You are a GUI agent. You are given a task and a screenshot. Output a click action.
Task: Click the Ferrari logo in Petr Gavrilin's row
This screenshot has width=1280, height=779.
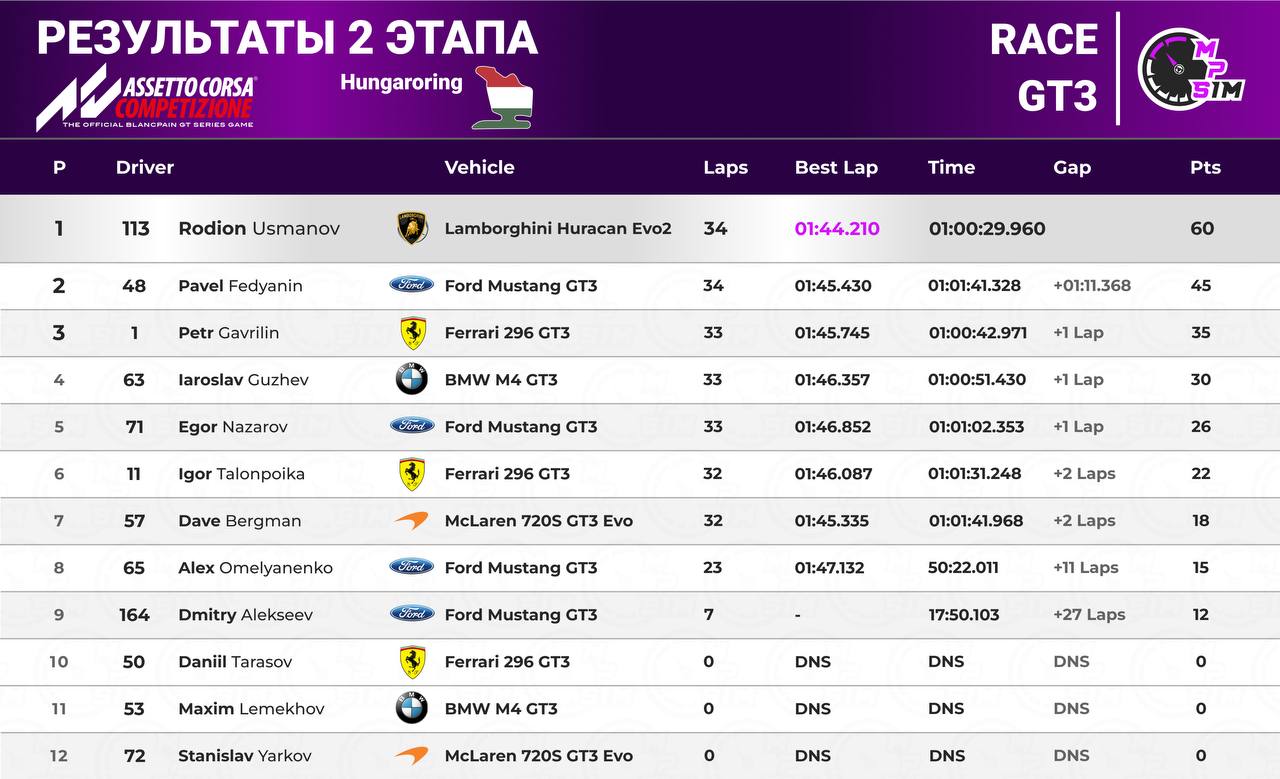[412, 333]
